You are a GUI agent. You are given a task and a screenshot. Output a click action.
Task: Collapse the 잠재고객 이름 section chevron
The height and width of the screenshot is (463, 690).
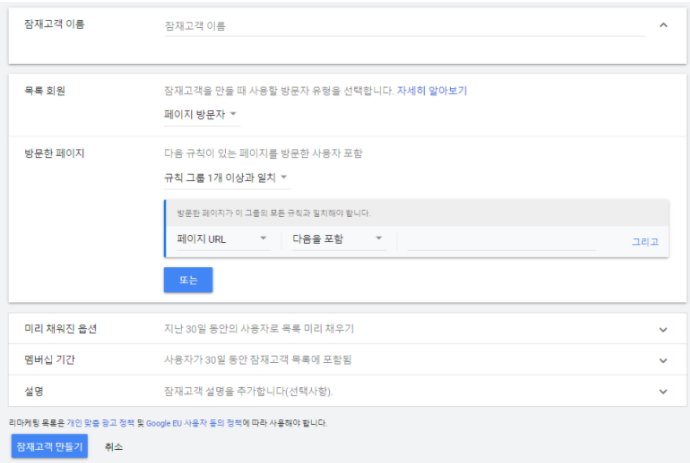[663, 26]
